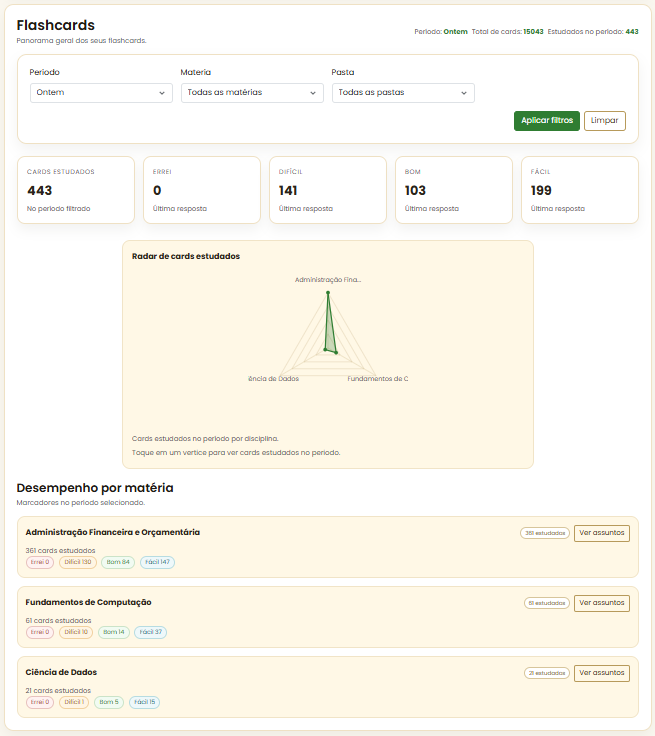Show assuntos for Ciência de Dados
This screenshot has width=655, height=736.
point(601,673)
